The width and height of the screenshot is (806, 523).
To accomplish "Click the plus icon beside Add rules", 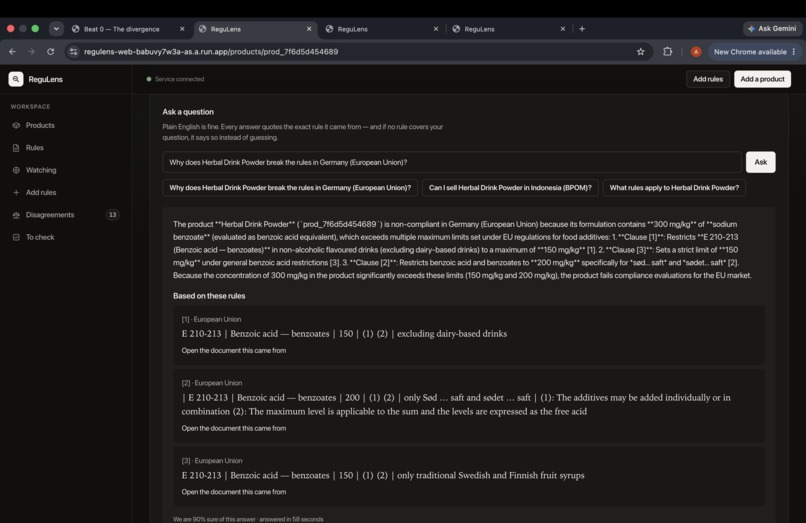I will [16, 192].
